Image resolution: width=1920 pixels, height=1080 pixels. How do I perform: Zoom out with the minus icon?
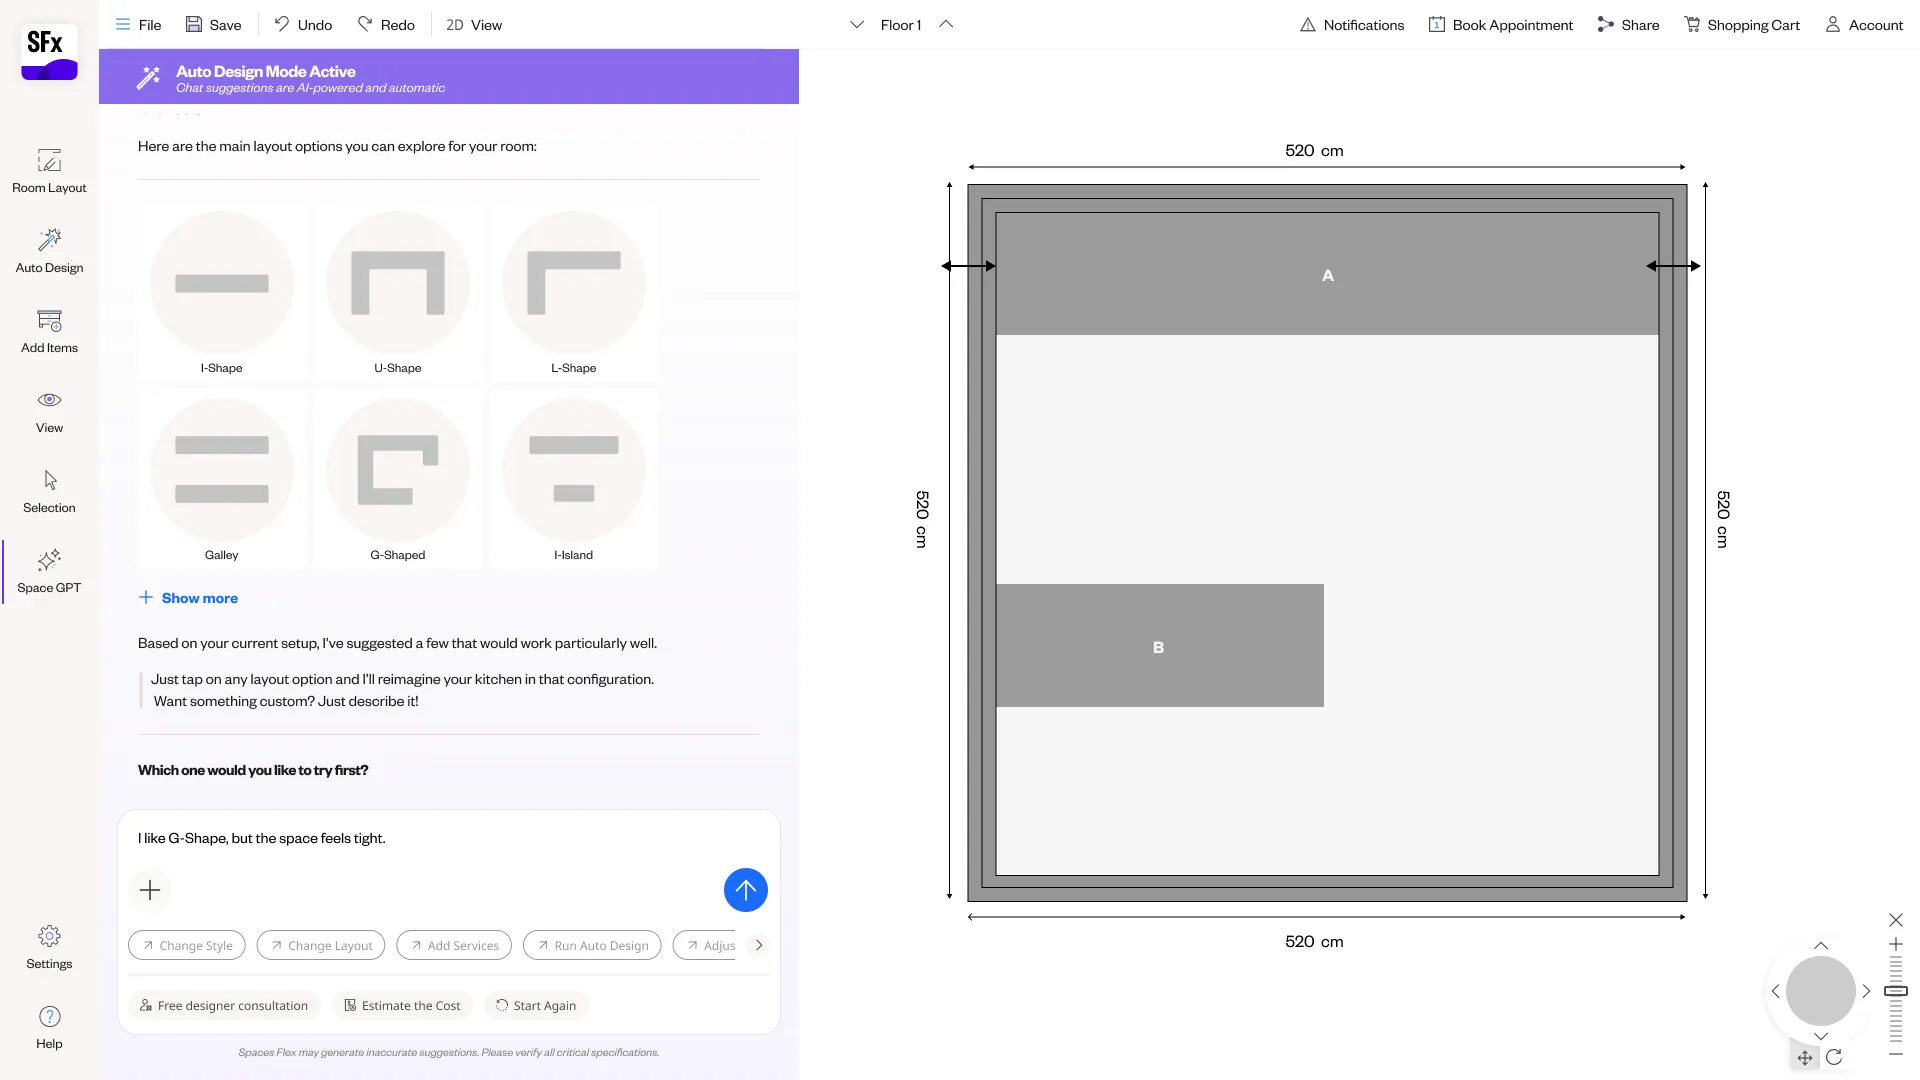[1896, 1054]
